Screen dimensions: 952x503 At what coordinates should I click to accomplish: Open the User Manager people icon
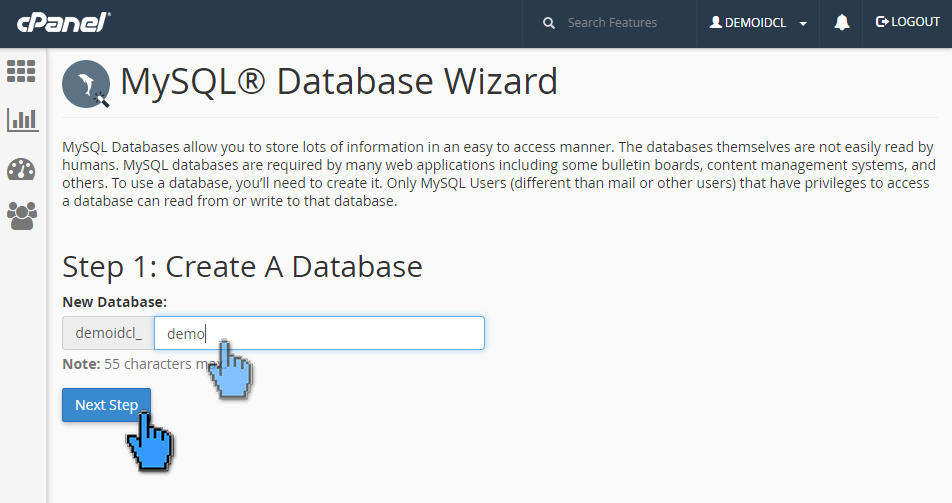22,216
